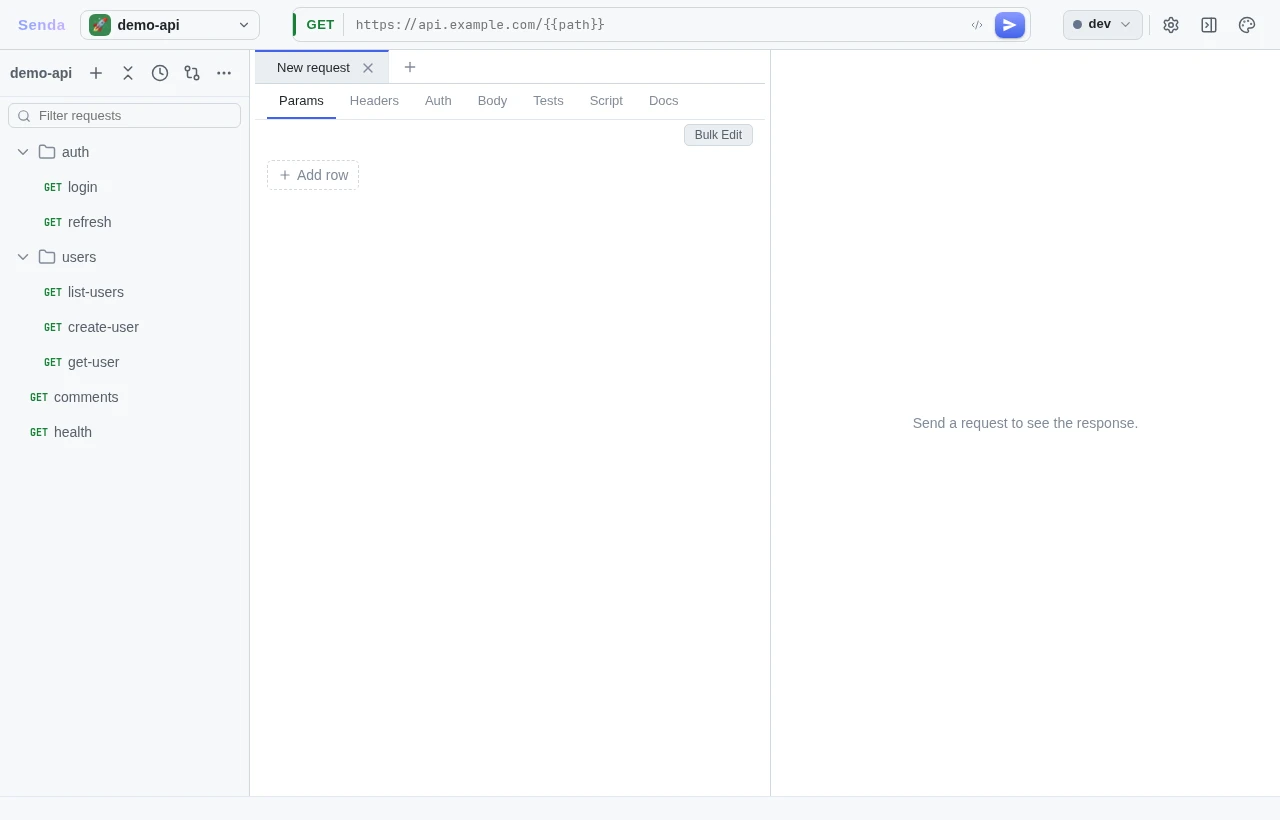This screenshot has height=820, width=1280.
Task: Click the rocket workspace icon
Action: (x=100, y=25)
